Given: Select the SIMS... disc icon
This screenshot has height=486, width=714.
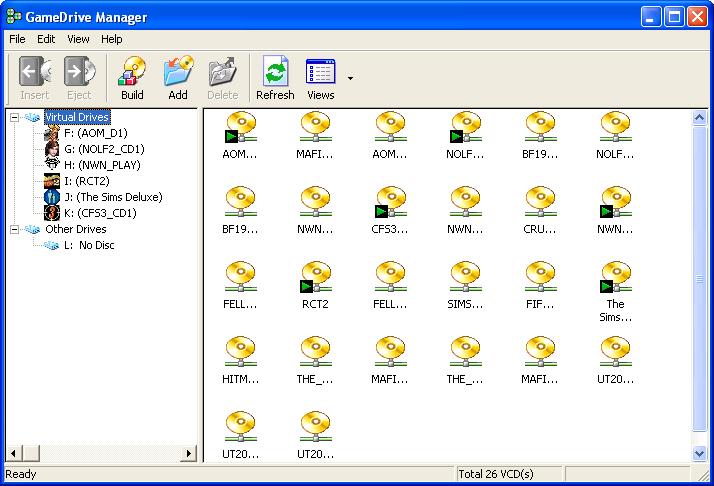Looking at the screenshot, I should coord(465,277).
